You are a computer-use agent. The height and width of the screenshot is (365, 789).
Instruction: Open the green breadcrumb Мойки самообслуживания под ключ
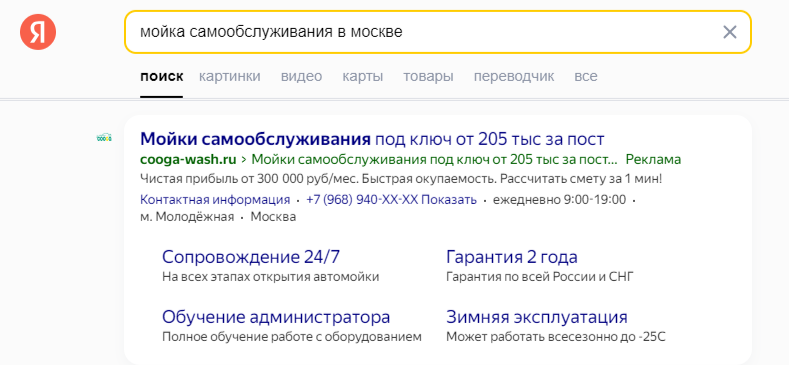point(434,160)
